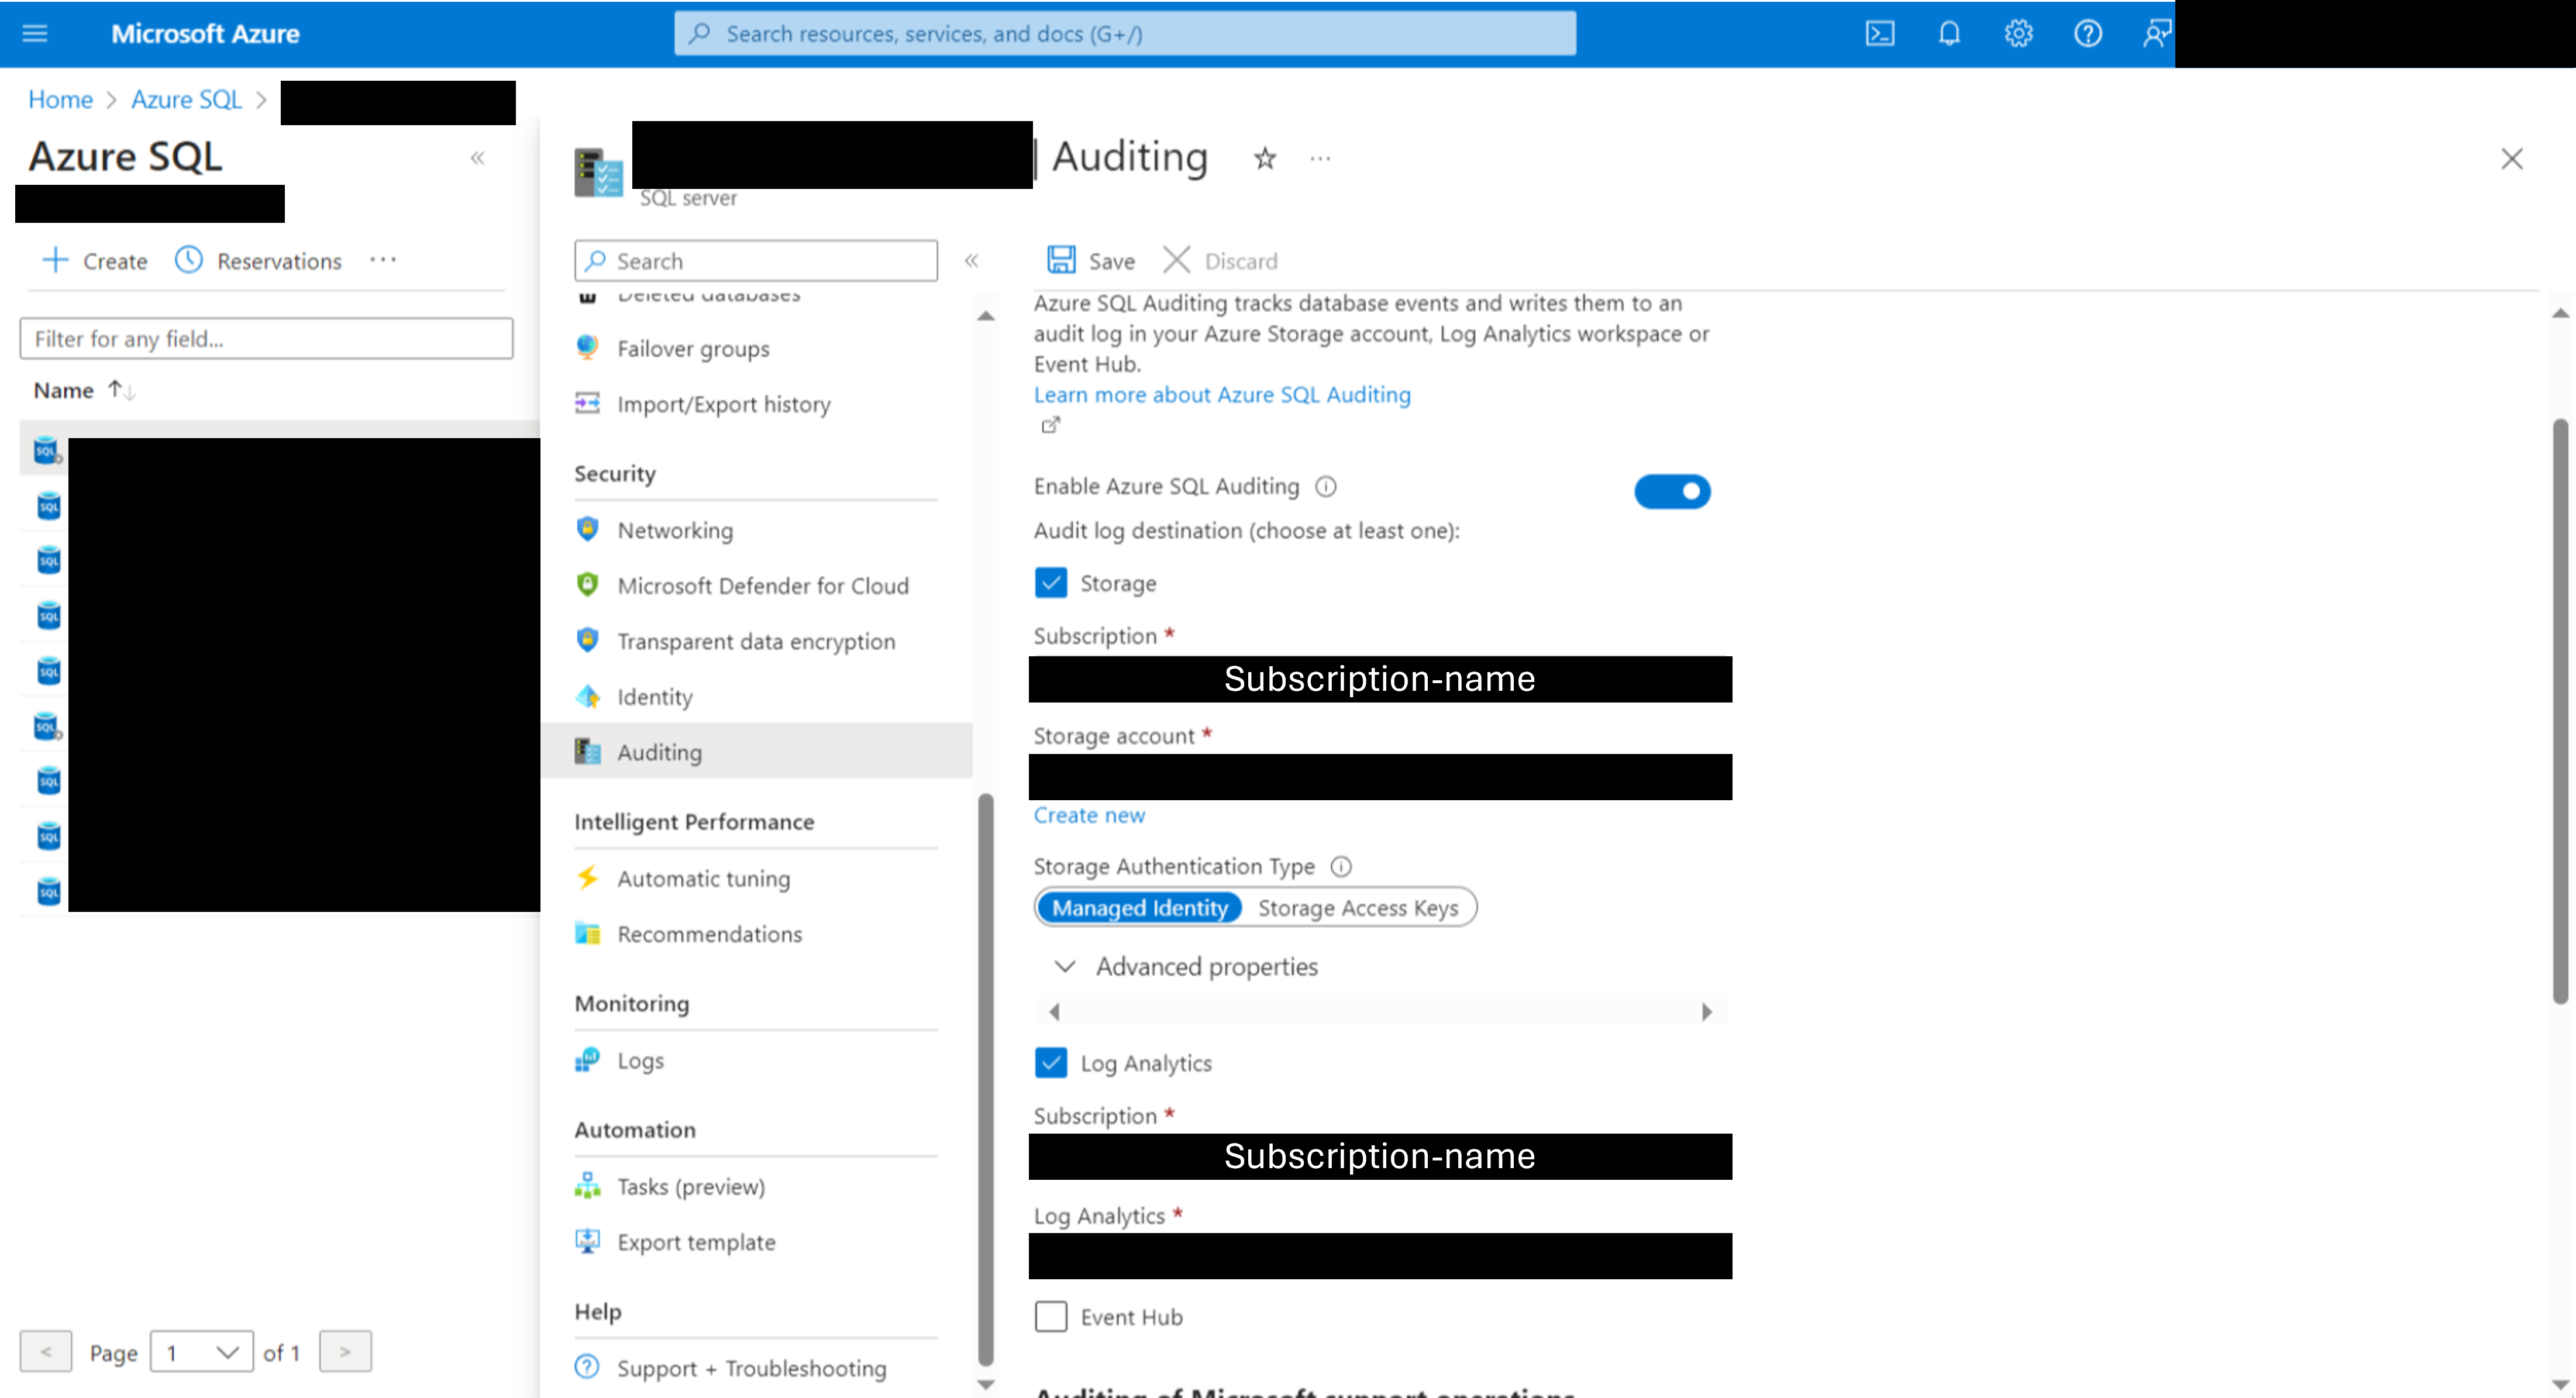Click the Discard X icon

click(1176, 260)
